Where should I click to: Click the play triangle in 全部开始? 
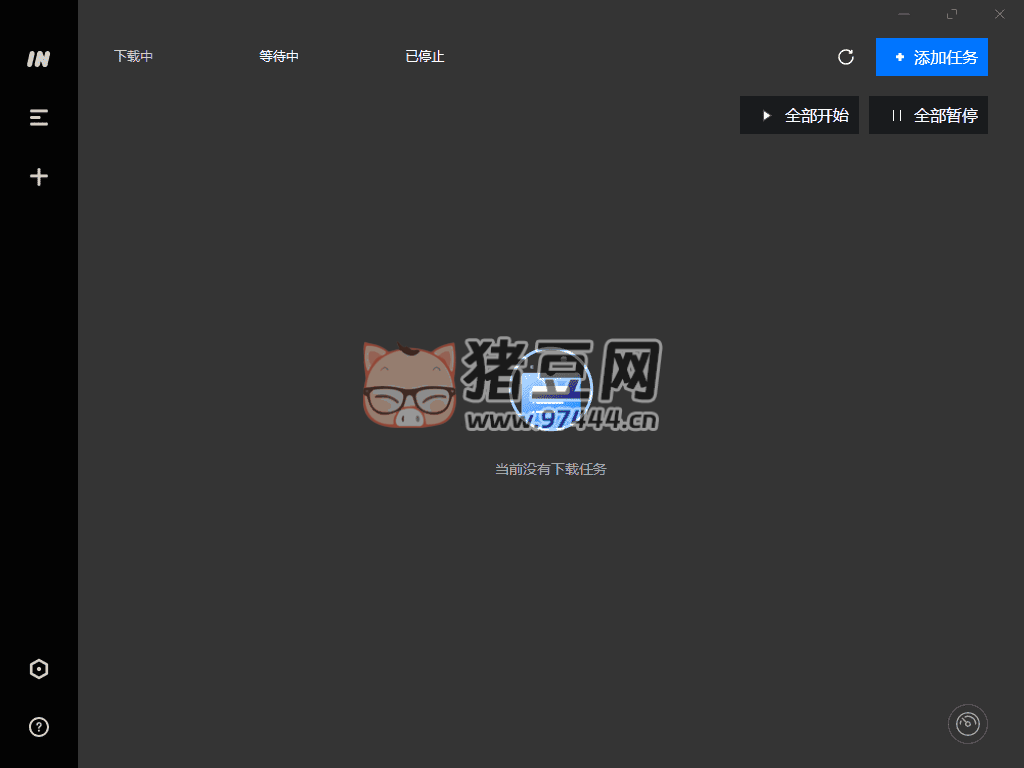tap(767, 116)
